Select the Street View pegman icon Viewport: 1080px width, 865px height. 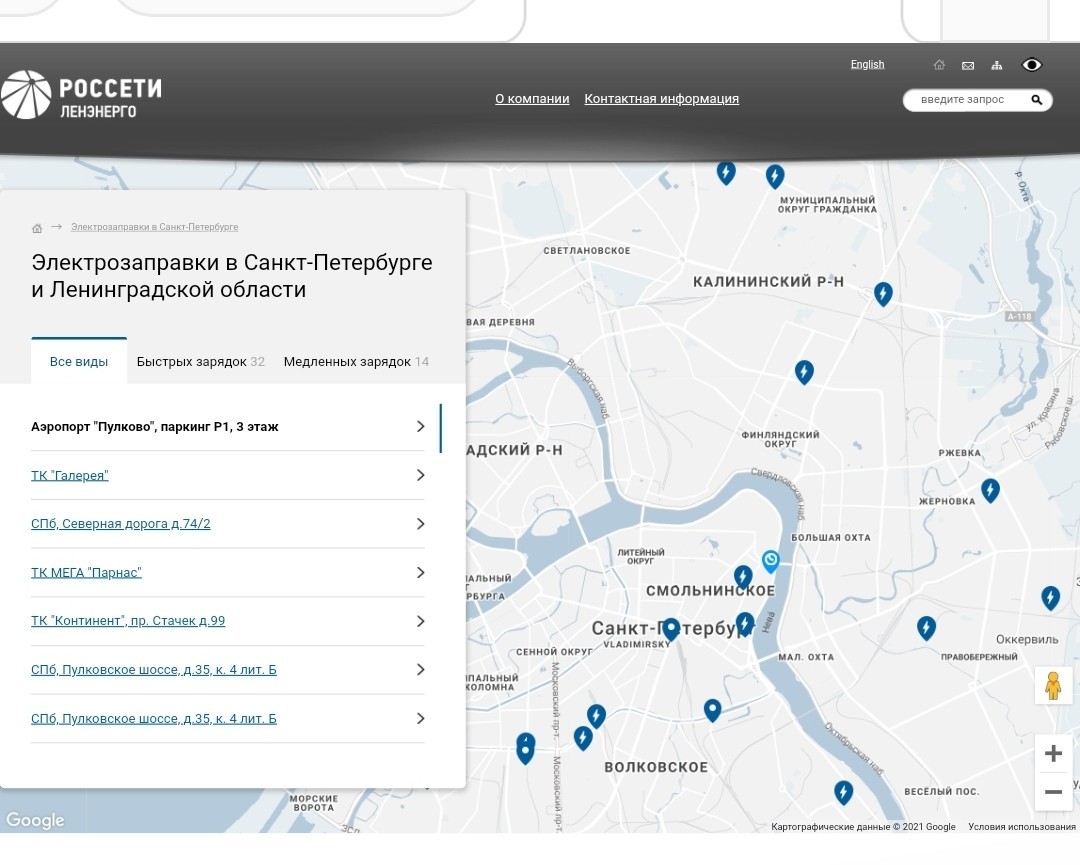pyautogui.click(x=1052, y=686)
